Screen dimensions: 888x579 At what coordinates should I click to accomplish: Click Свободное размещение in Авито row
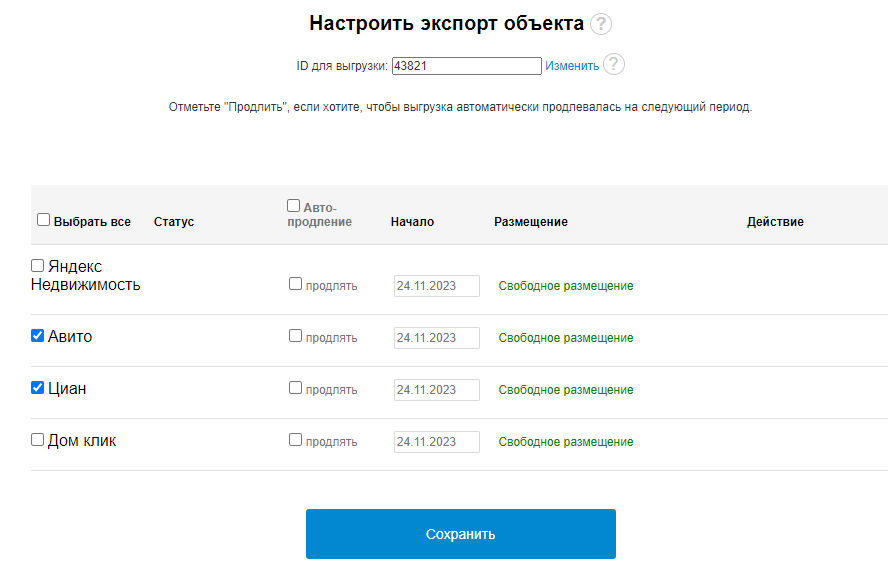pyautogui.click(x=566, y=338)
